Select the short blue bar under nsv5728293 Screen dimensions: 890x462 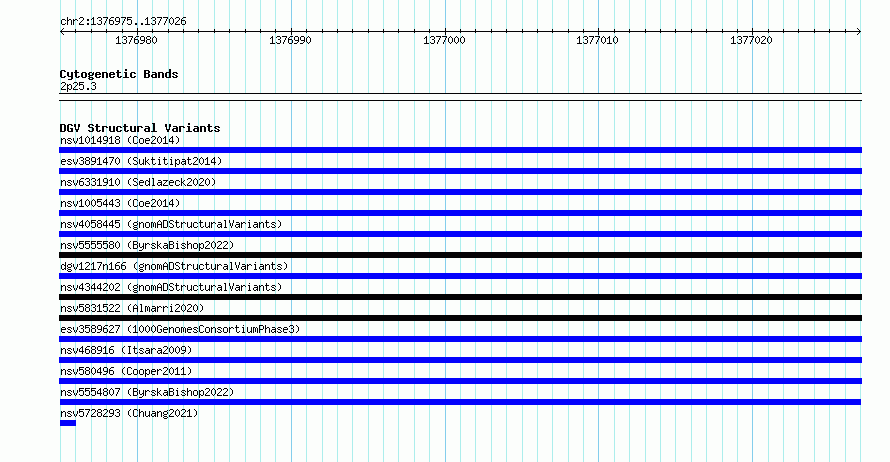click(68, 423)
